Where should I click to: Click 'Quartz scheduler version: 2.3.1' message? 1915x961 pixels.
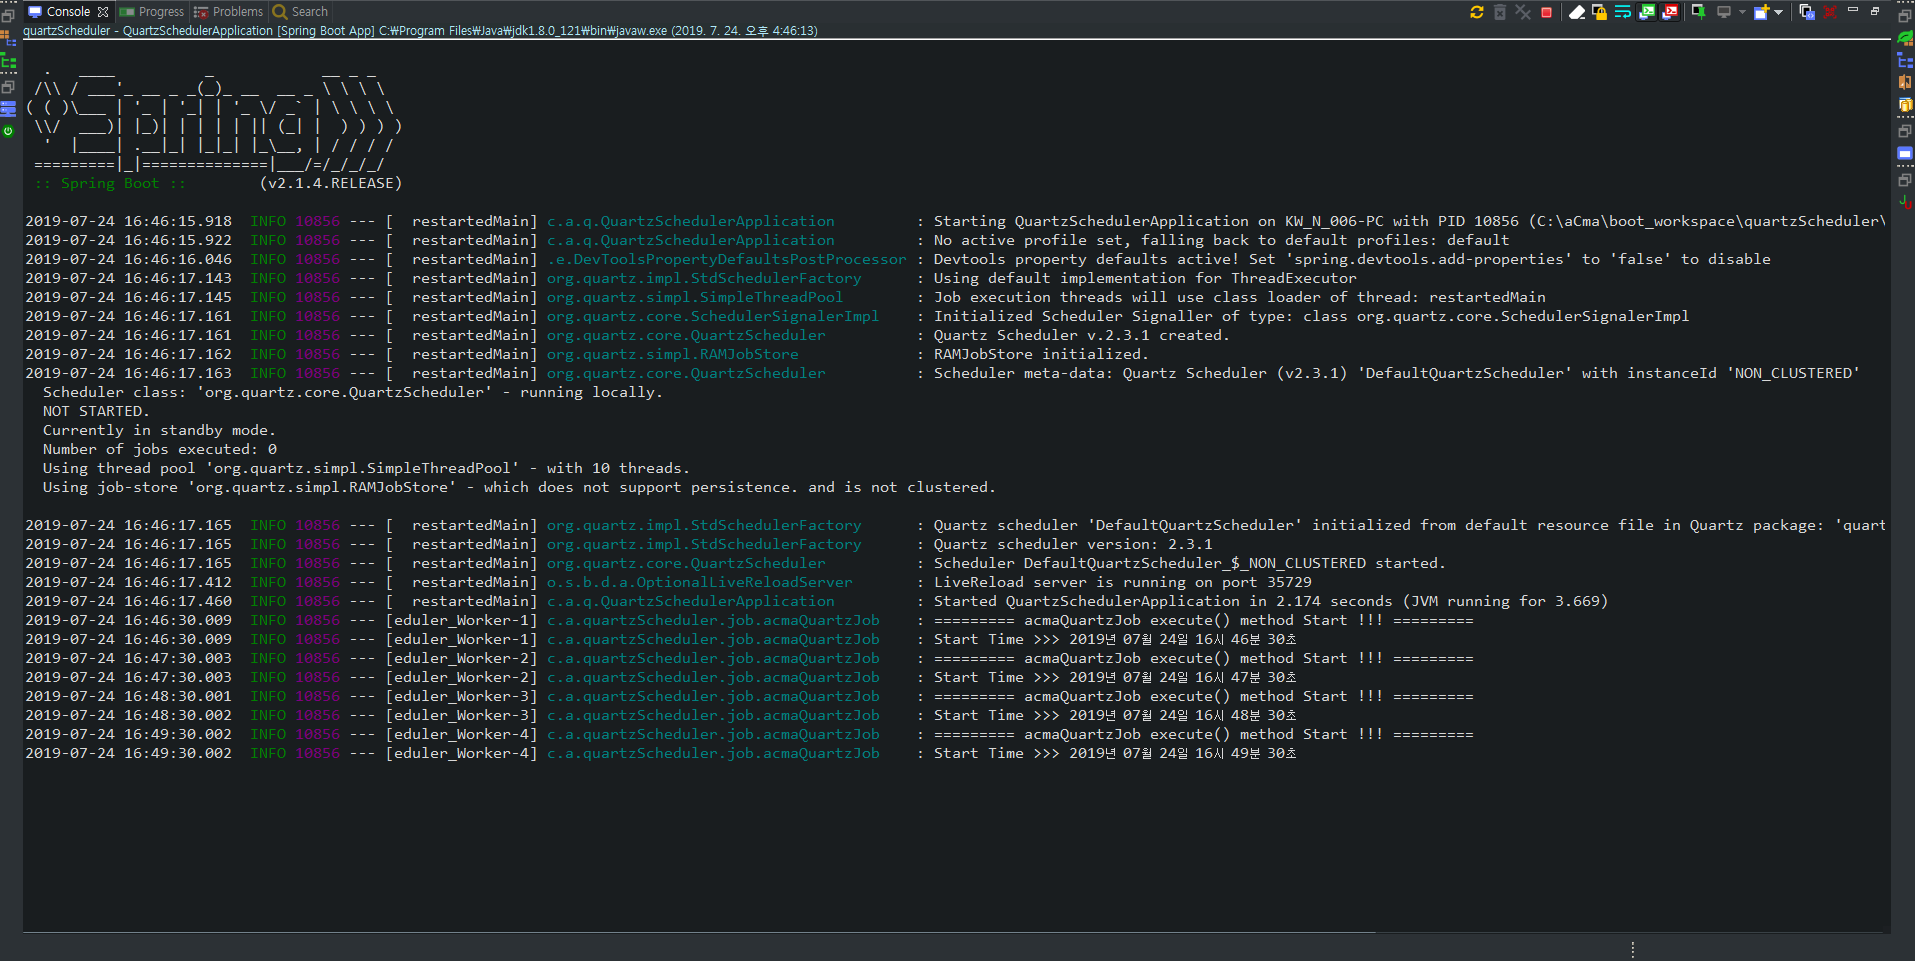(1072, 544)
